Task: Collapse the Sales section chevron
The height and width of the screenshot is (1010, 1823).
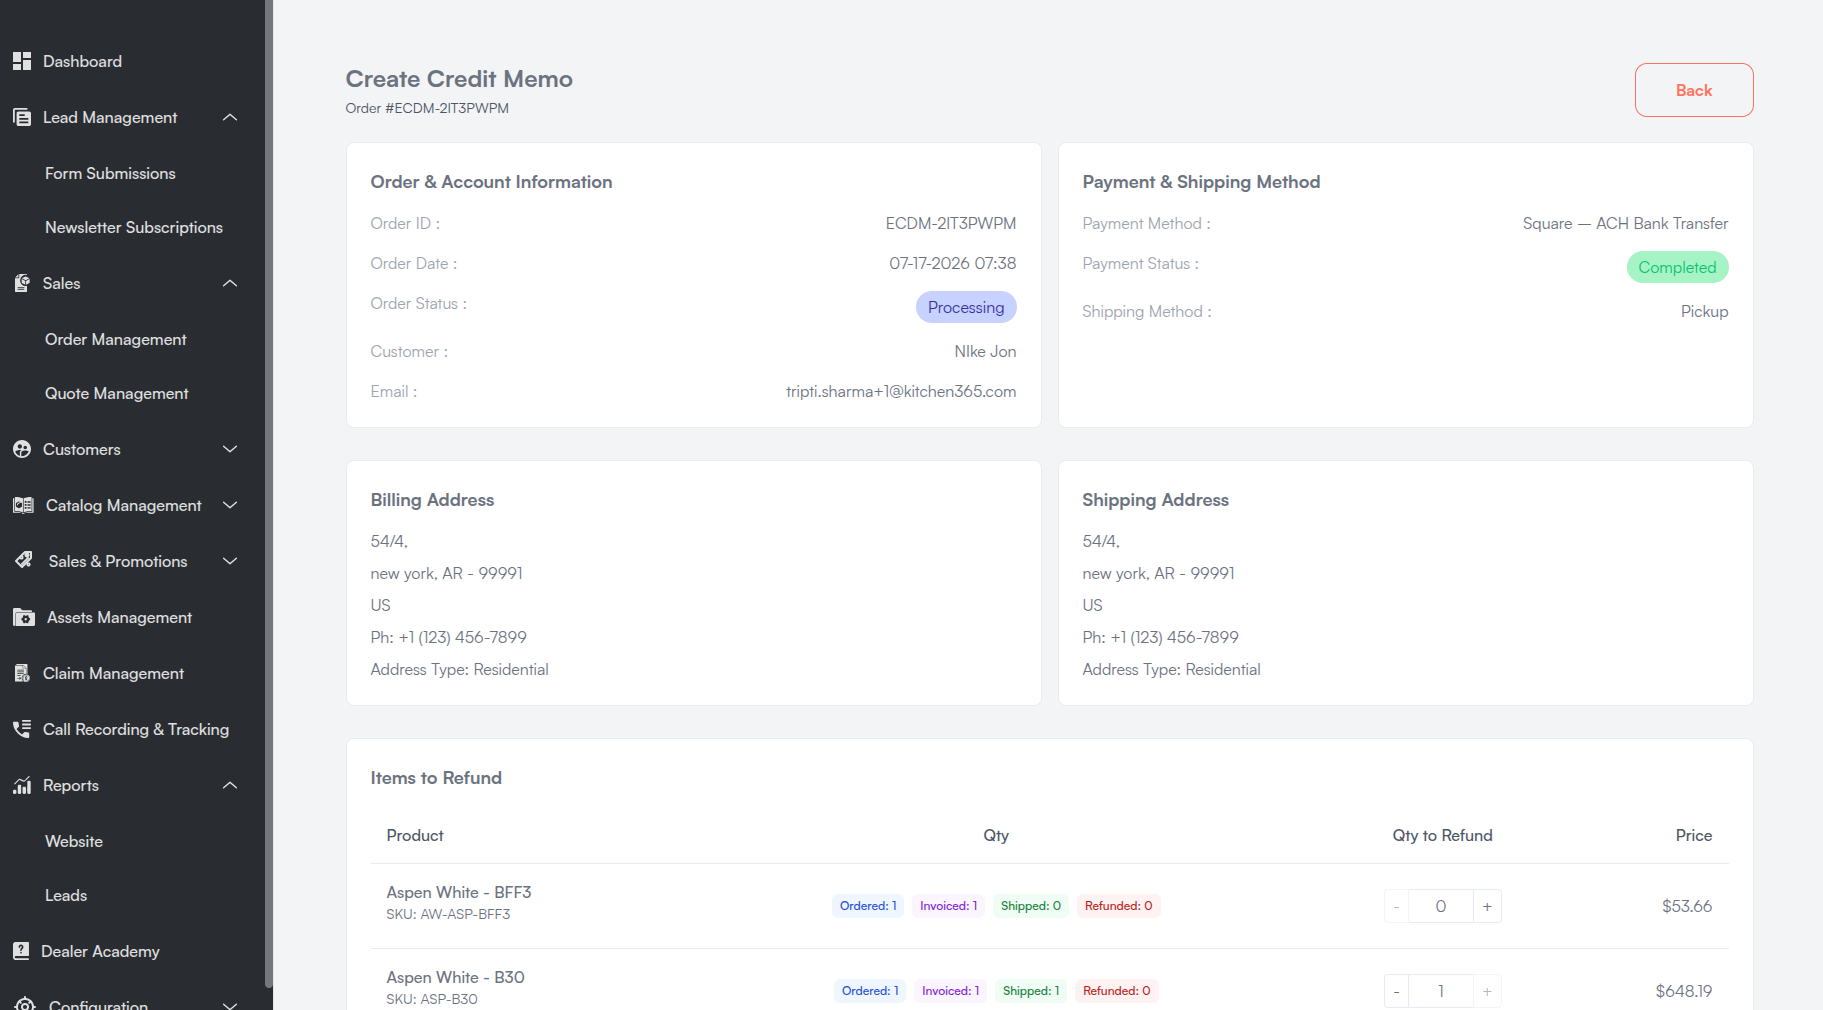Action: pos(230,283)
